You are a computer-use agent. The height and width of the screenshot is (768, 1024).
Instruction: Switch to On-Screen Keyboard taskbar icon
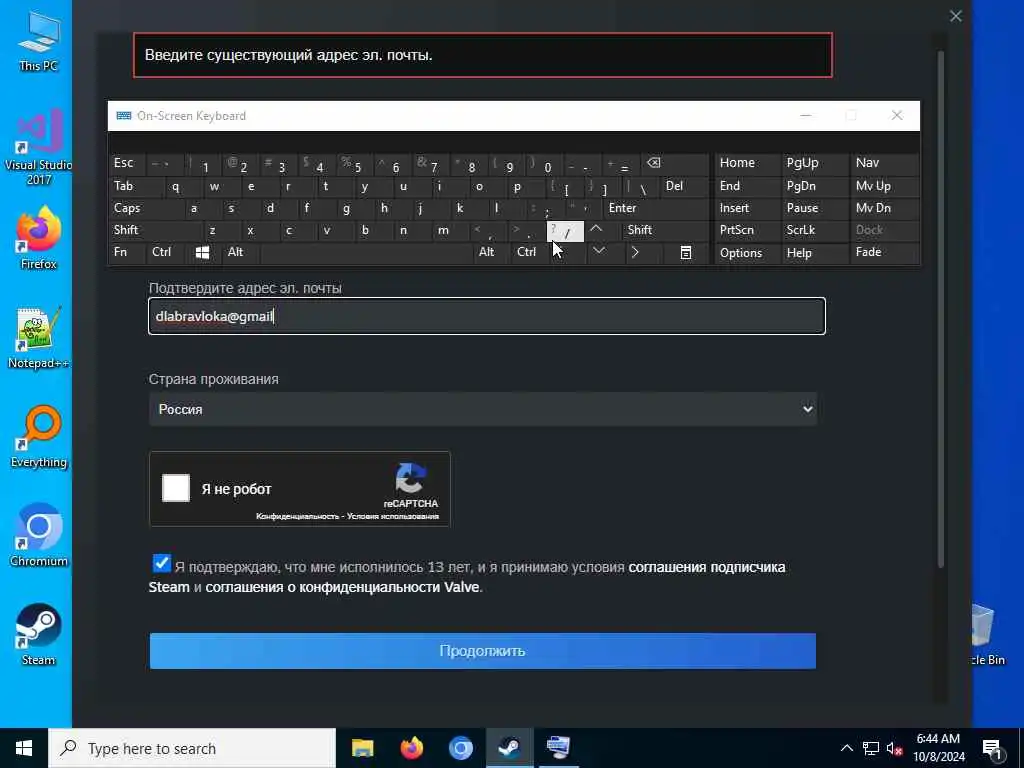click(x=558, y=748)
